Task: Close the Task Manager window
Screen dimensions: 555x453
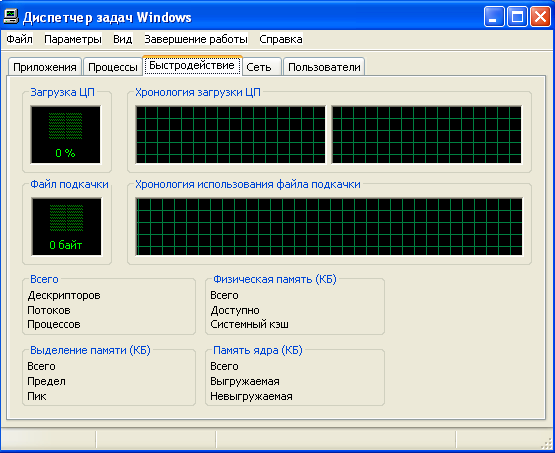Action: coord(540,17)
